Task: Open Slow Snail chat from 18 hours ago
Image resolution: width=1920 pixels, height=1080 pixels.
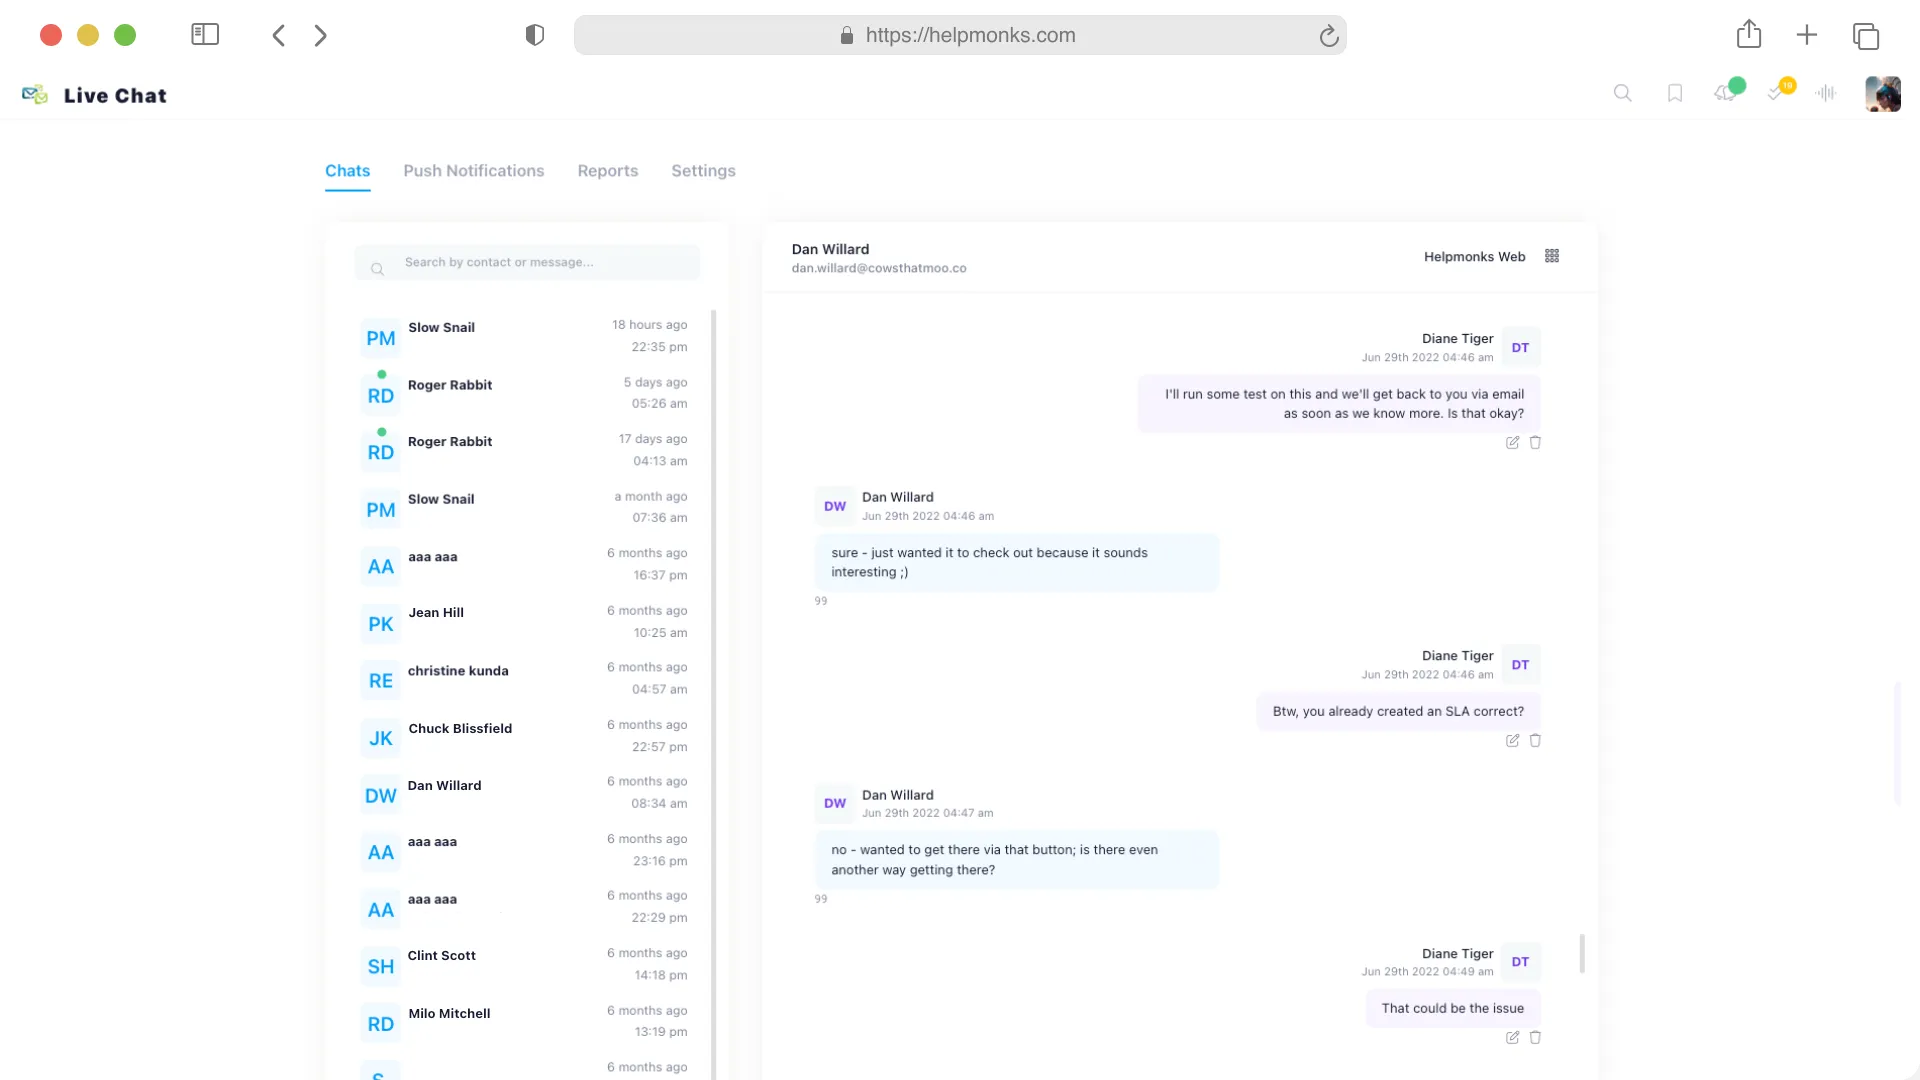Action: 525,337
